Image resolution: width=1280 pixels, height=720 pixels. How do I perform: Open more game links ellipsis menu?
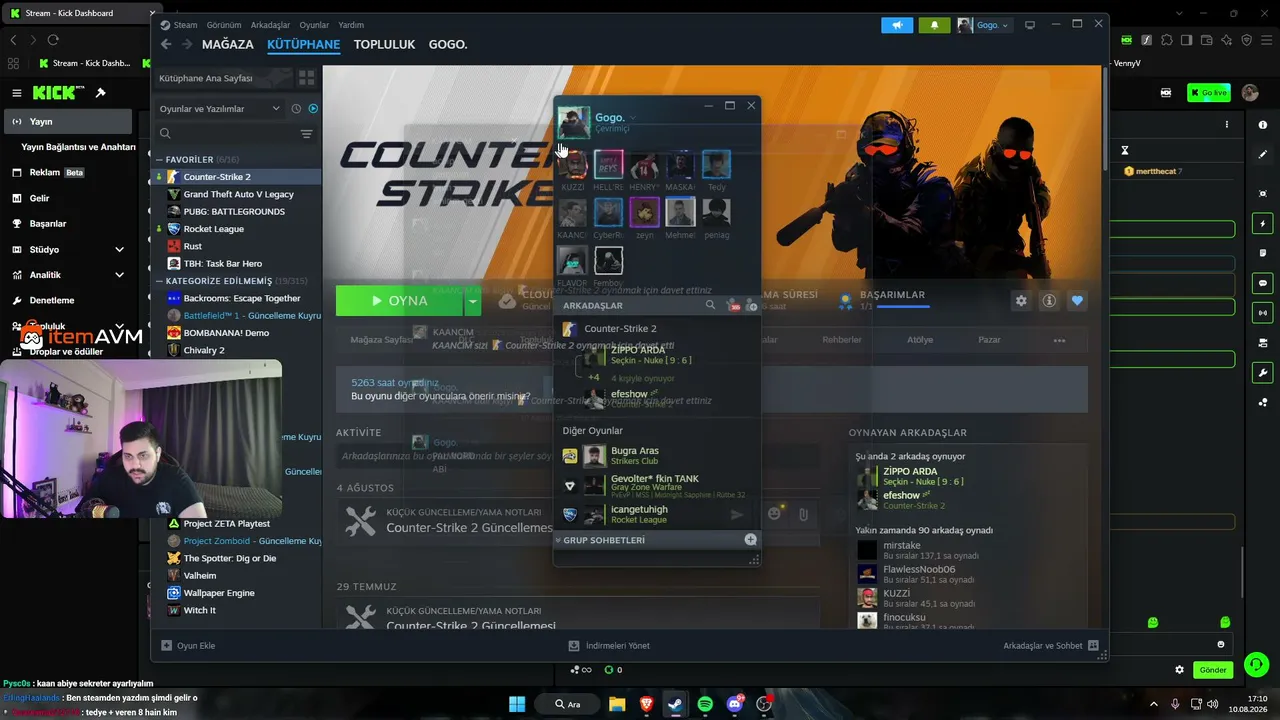click(1059, 340)
